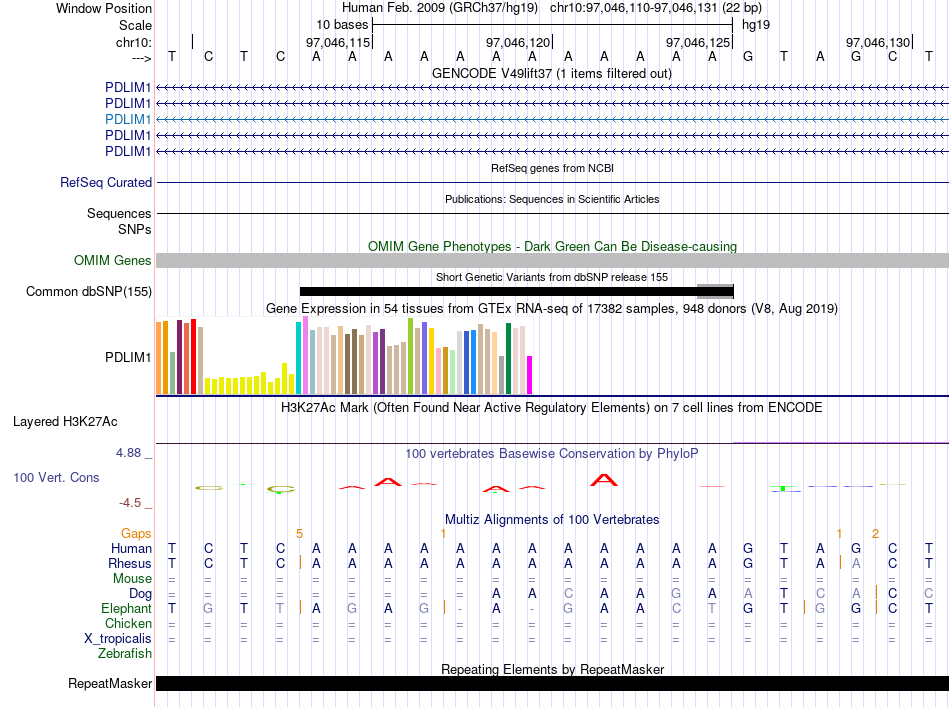Screen dimensions: 950x707
Task: Select the Elephant alignment row label
Action: [126, 608]
